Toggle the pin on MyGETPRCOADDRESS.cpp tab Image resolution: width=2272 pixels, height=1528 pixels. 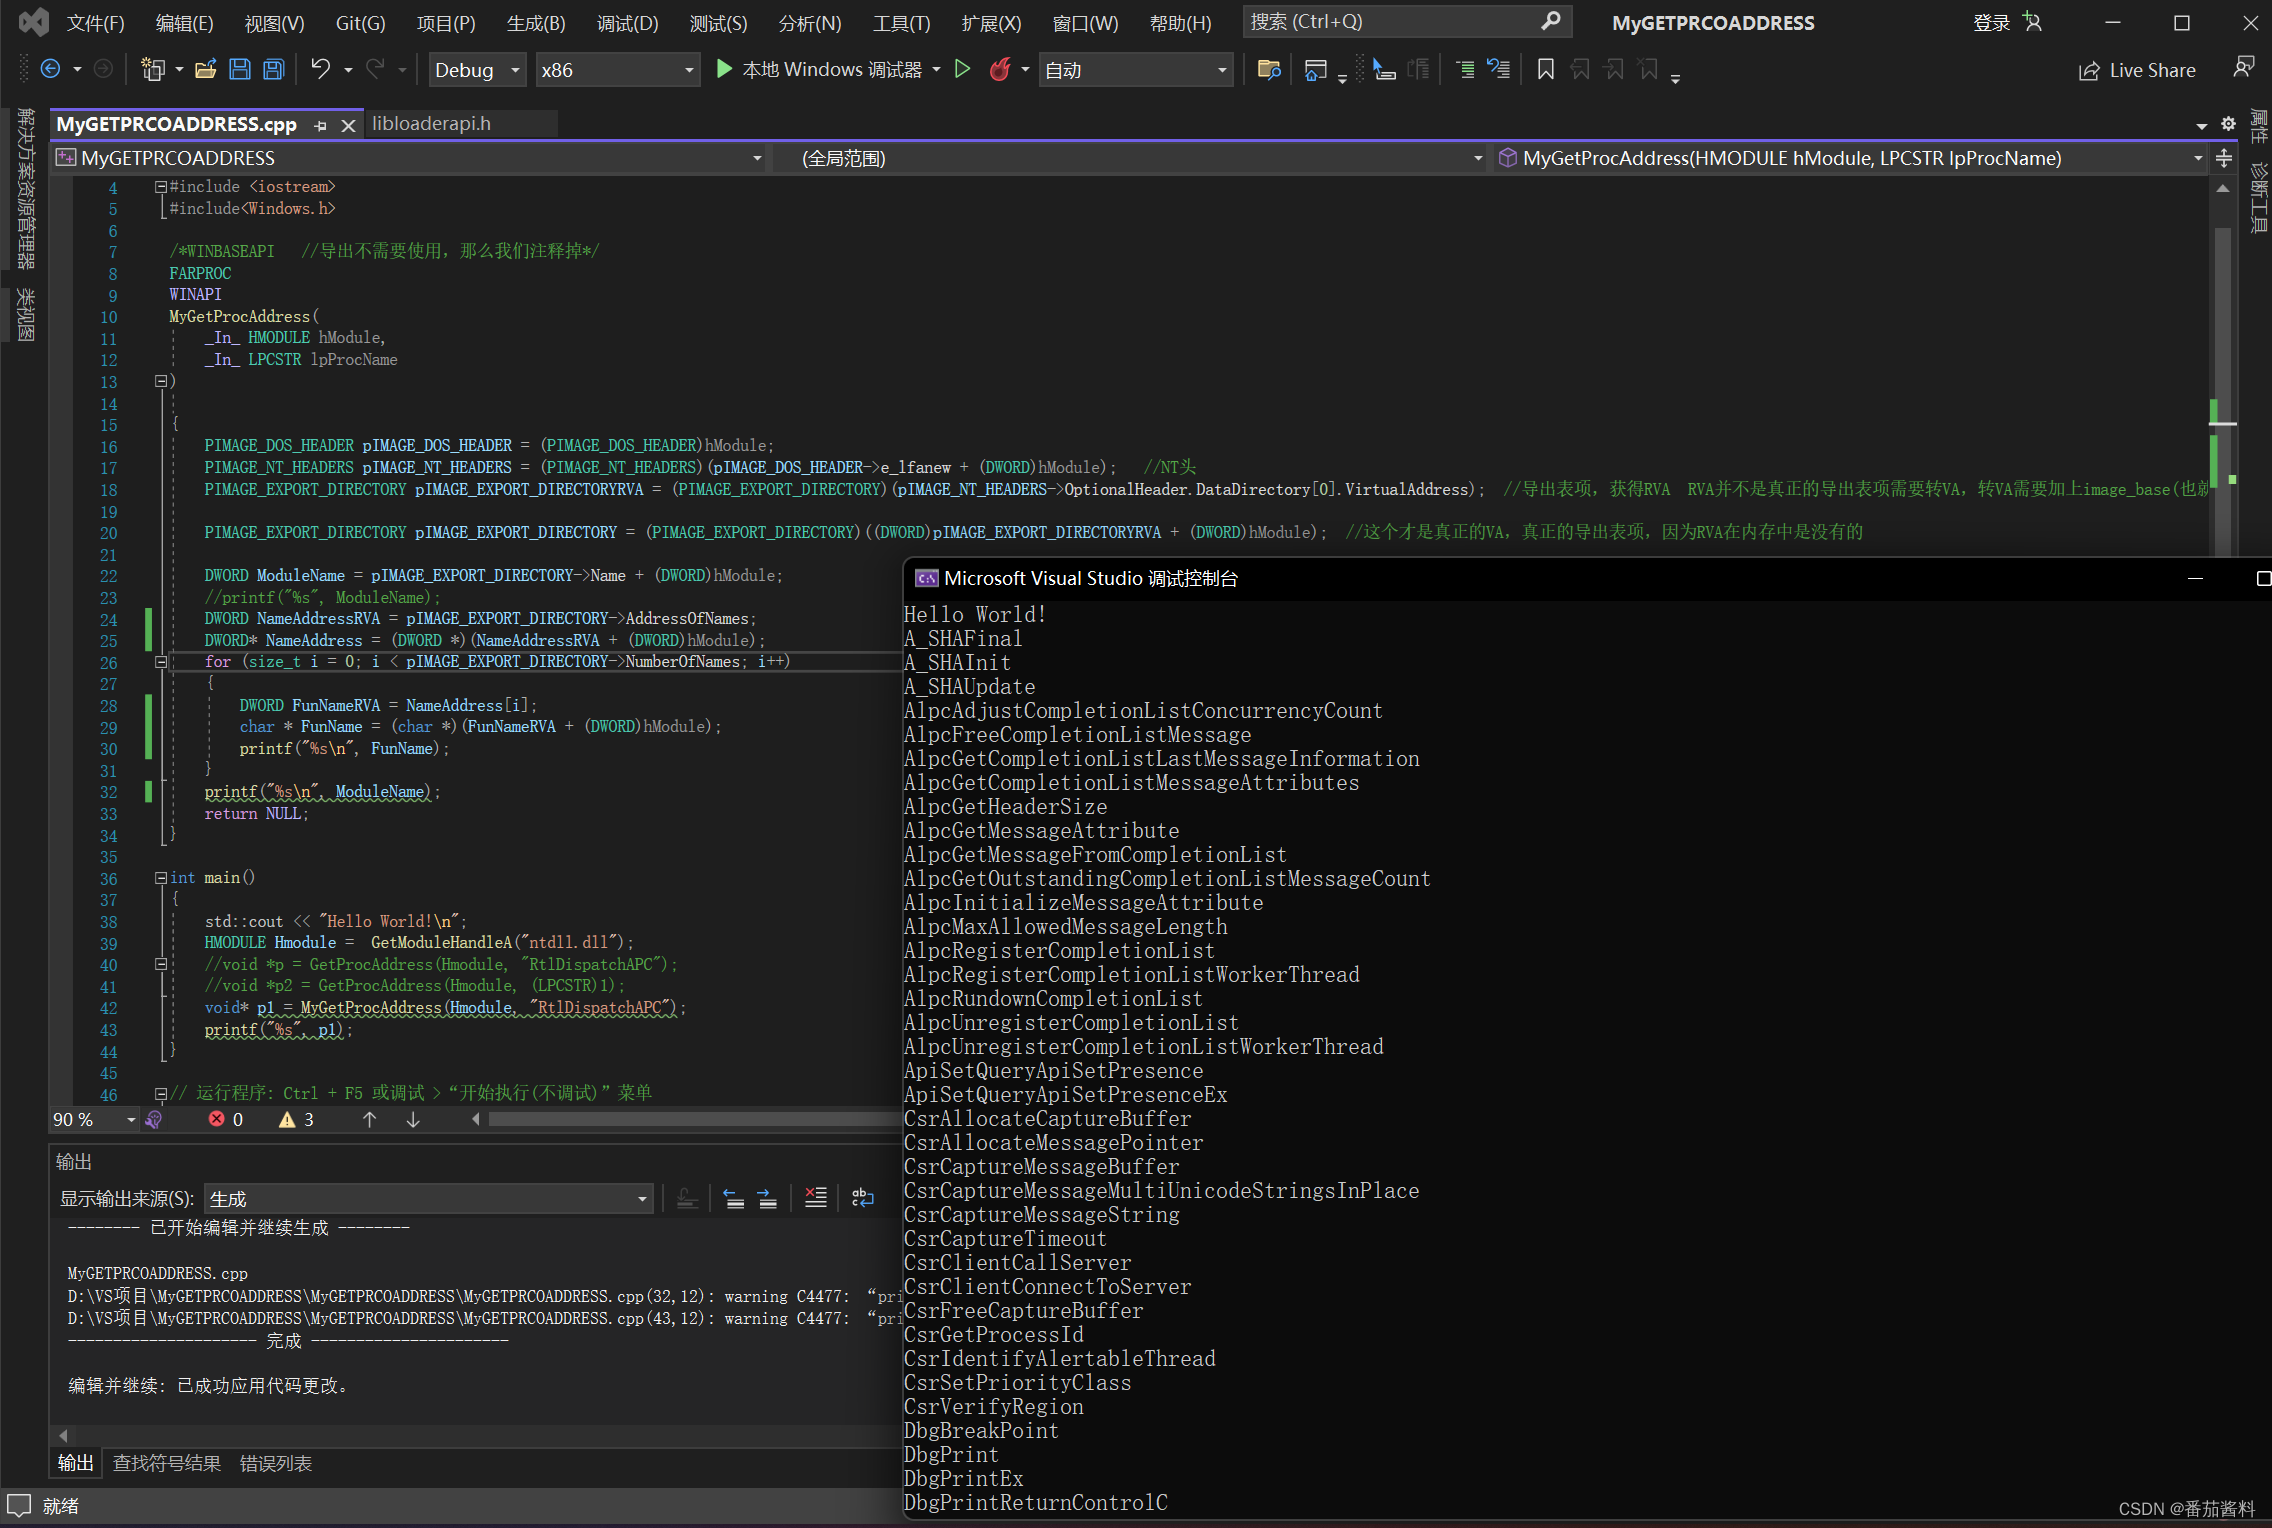click(x=321, y=125)
